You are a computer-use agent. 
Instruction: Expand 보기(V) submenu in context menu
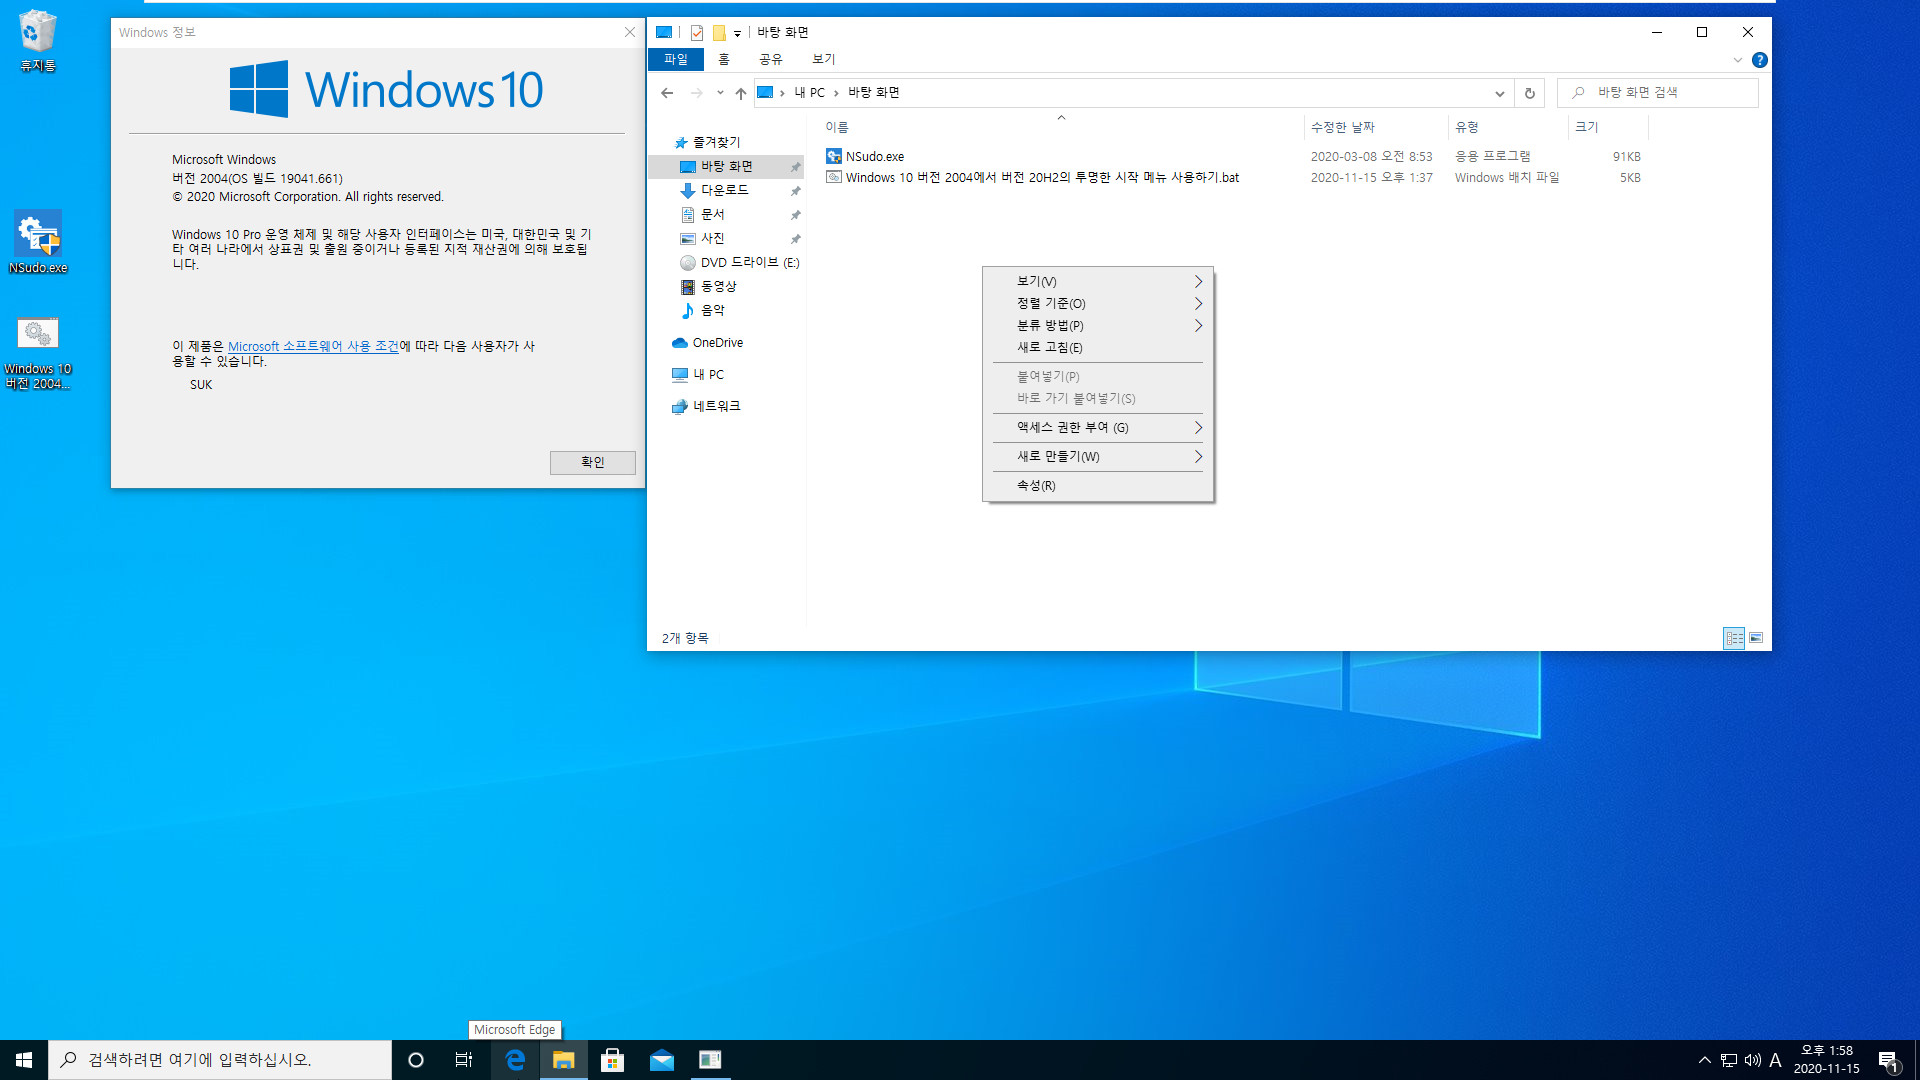[1098, 281]
